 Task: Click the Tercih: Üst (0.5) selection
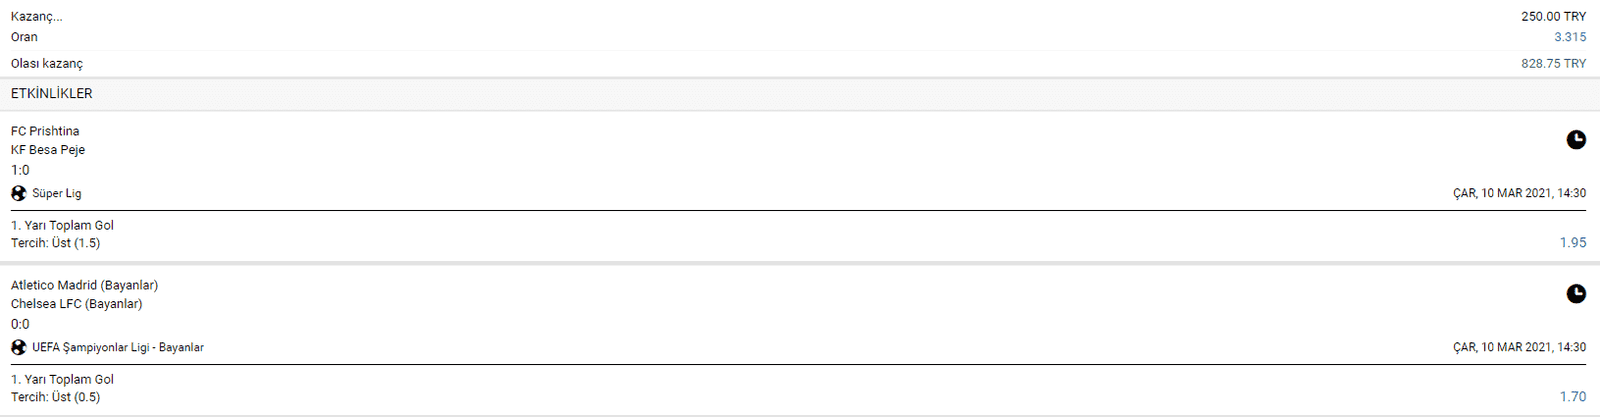coord(56,397)
